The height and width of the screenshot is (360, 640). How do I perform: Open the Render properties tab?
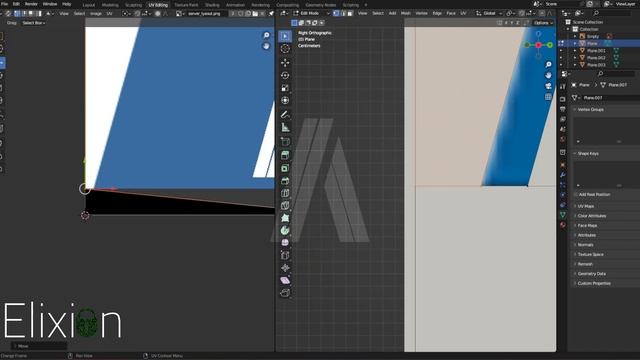pyautogui.click(x=563, y=99)
